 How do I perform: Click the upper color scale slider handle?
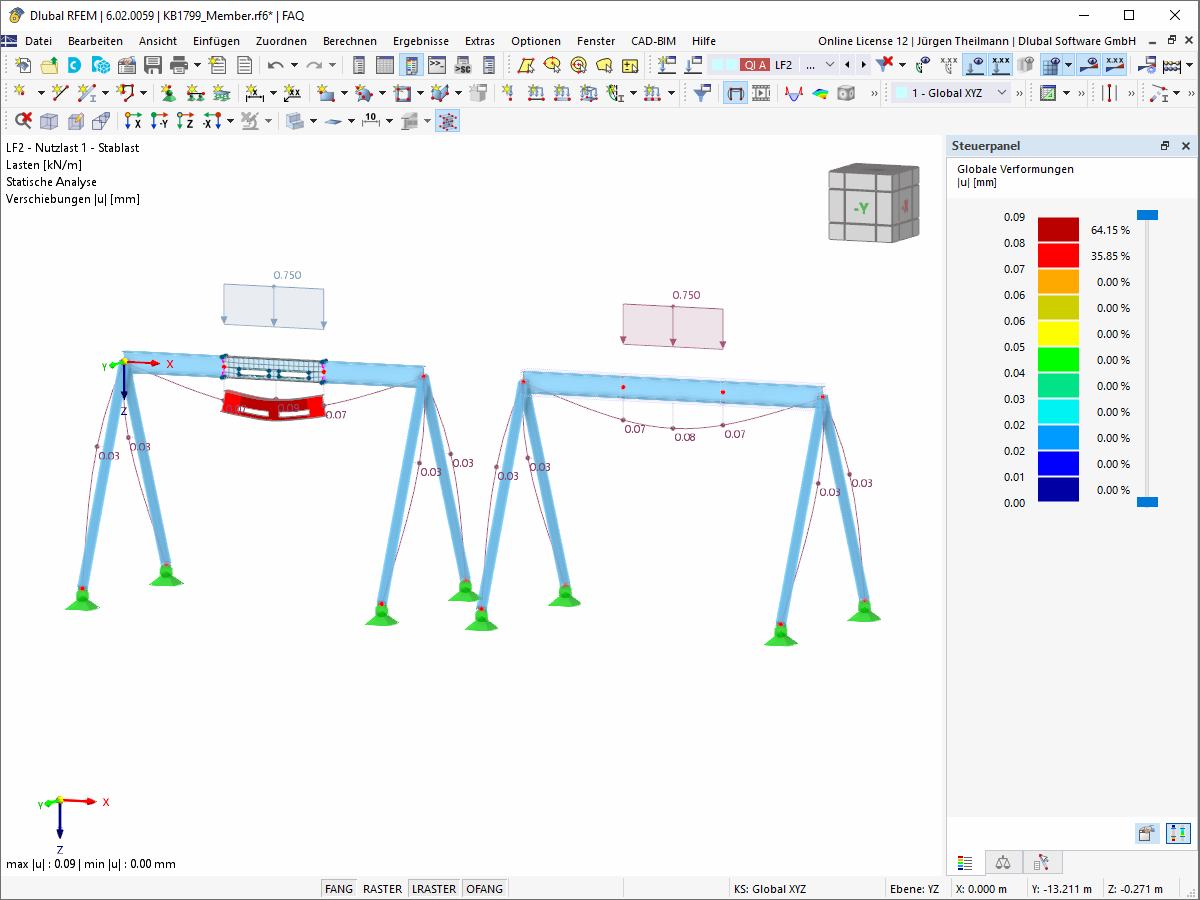(x=1147, y=215)
